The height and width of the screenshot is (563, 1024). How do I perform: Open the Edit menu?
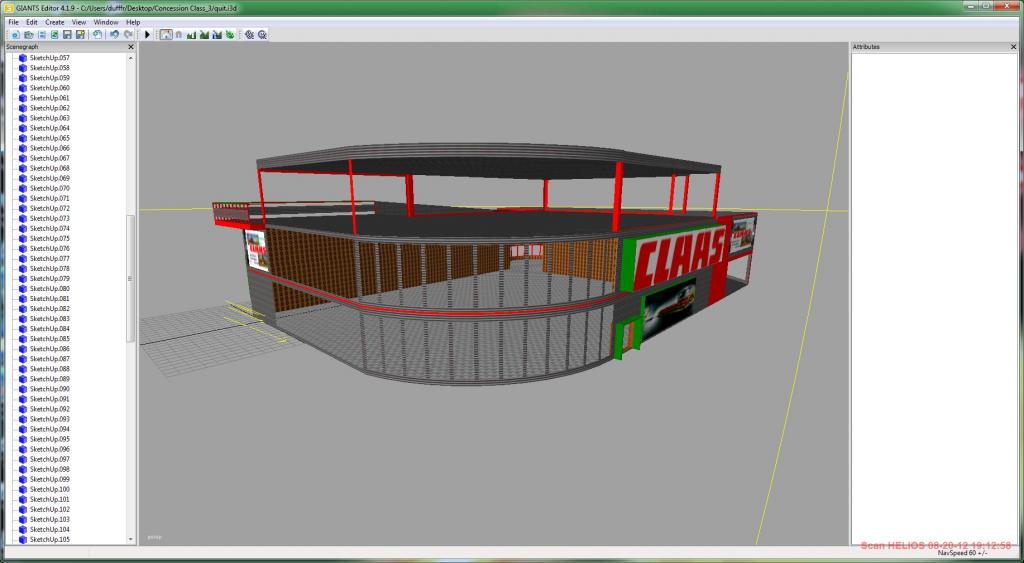click(x=31, y=22)
